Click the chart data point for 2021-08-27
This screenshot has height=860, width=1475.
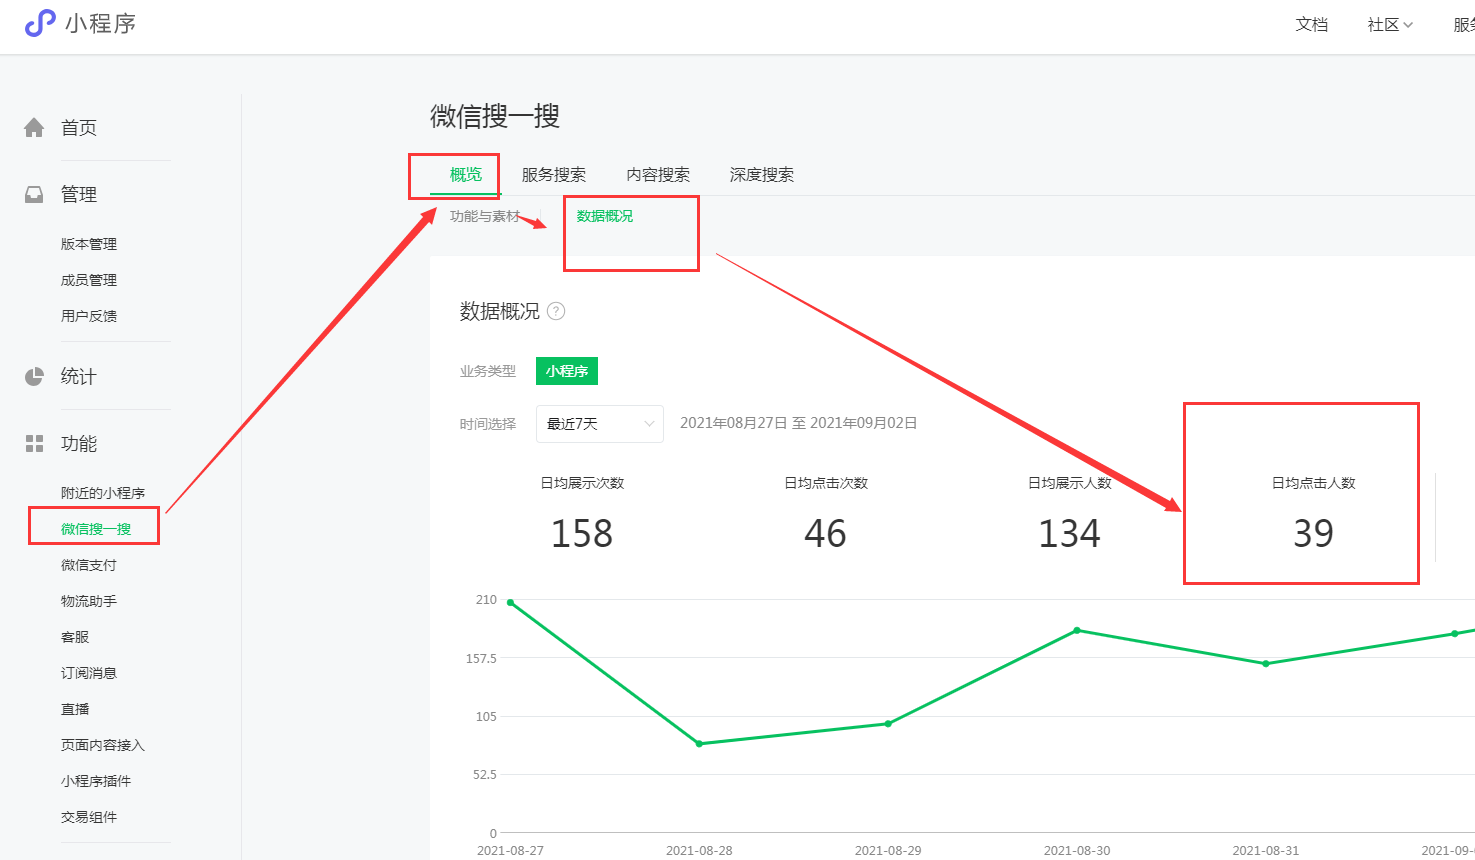click(510, 603)
